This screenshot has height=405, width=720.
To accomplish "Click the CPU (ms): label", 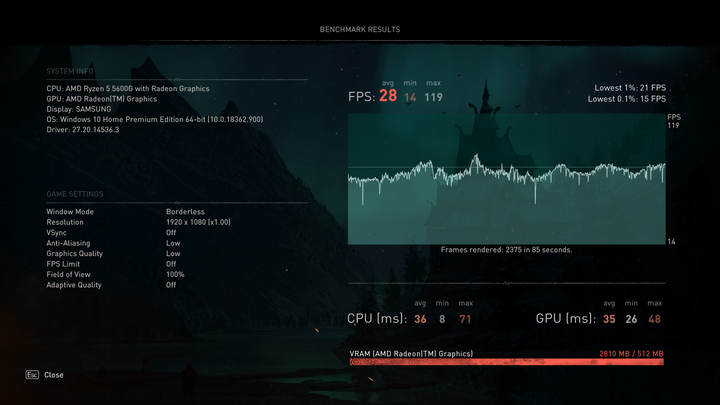I will pyautogui.click(x=377, y=319).
